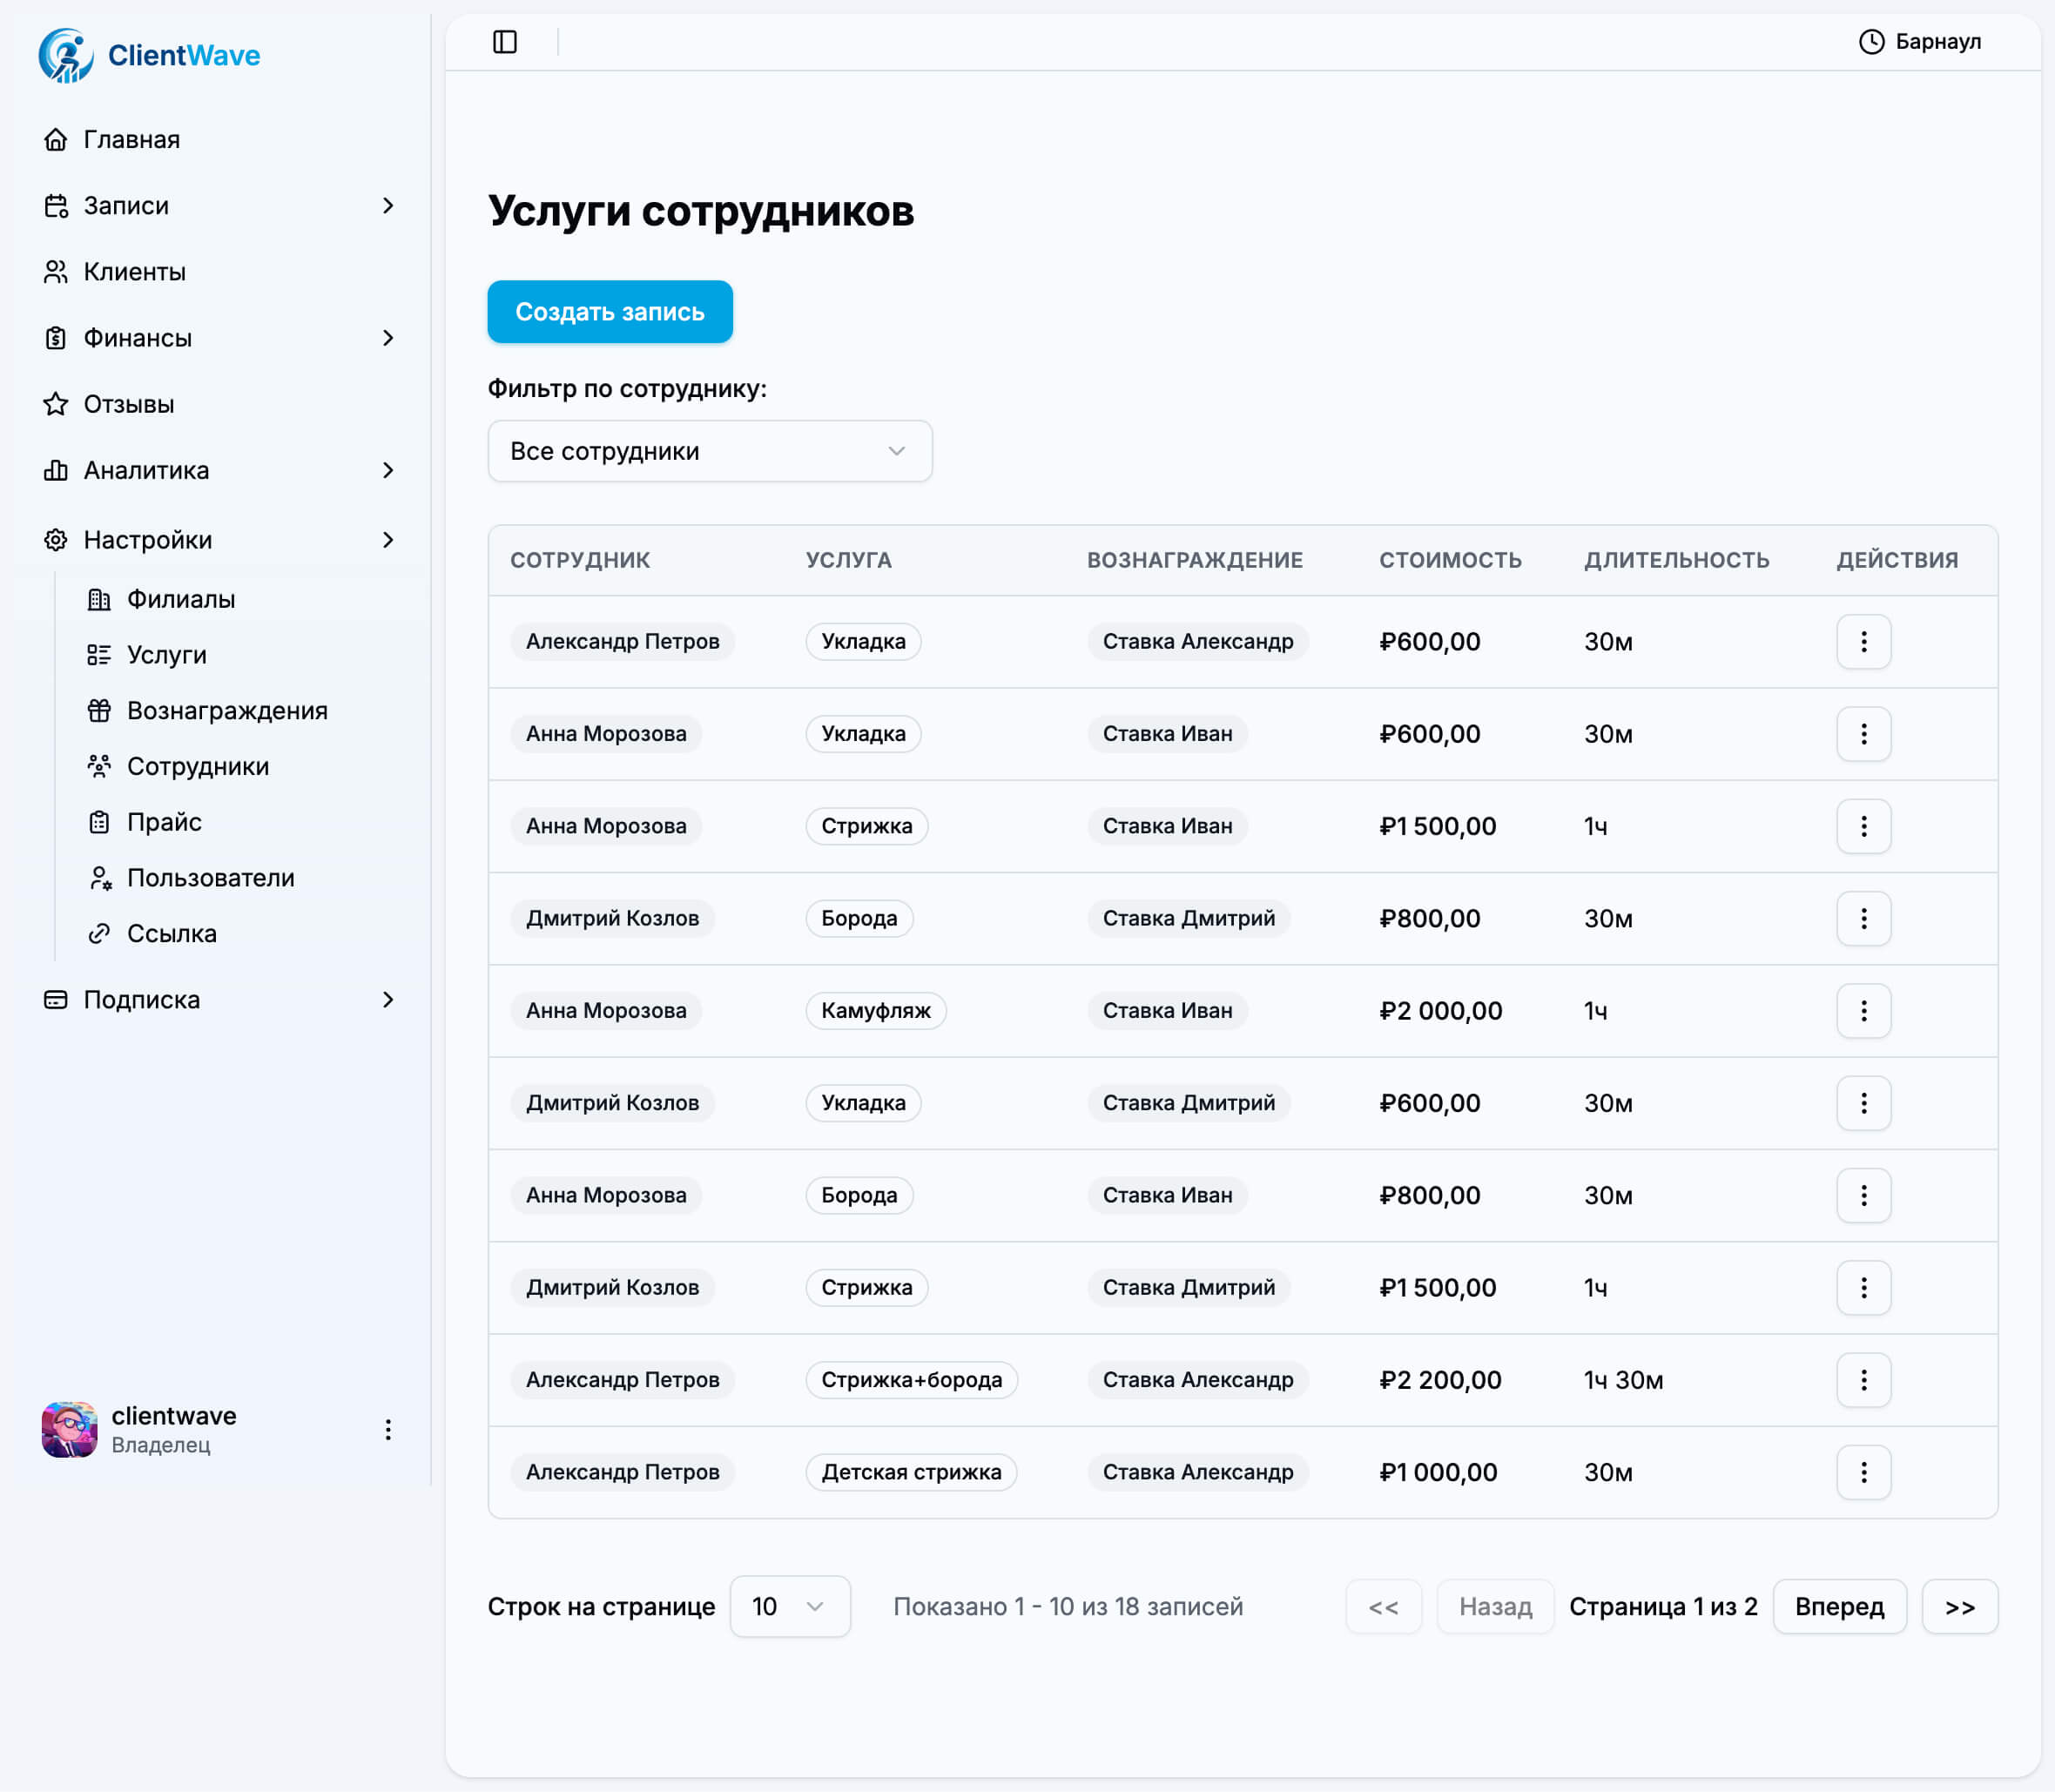The width and height of the screenshot is (2055, 1792).
Task: Open actions menu for Детская стрижка row
Action: [1863, 1472]
